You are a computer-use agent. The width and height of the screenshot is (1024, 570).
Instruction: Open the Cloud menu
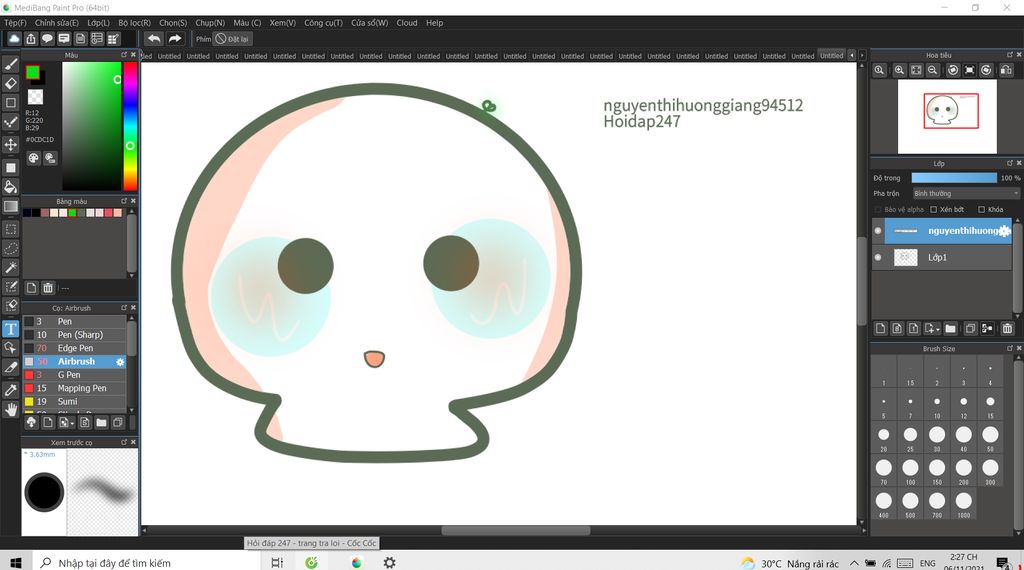(x=407, y=23)
